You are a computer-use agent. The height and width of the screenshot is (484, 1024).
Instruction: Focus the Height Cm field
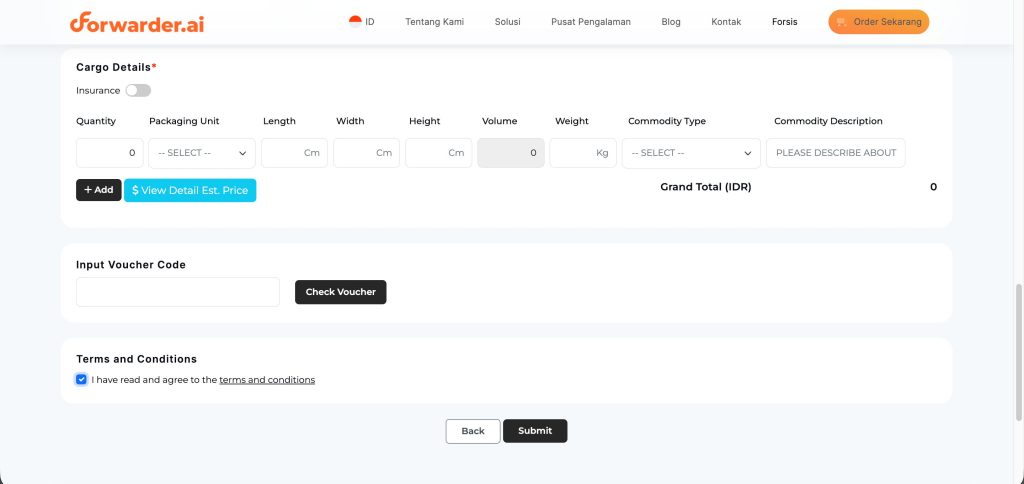[439, 153]
